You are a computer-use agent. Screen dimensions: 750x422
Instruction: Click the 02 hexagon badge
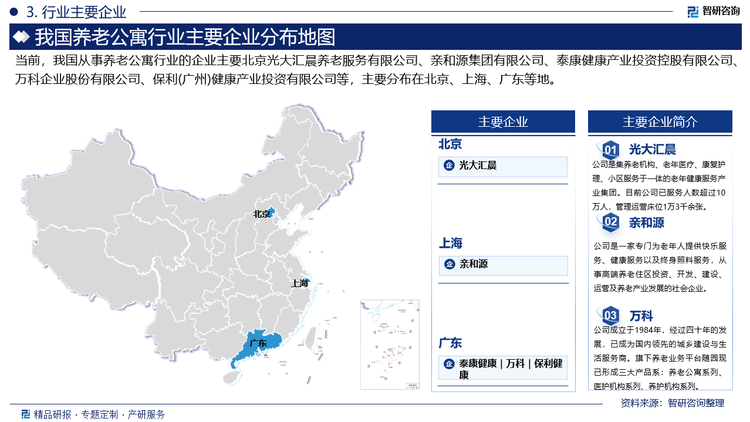point(610,222)
